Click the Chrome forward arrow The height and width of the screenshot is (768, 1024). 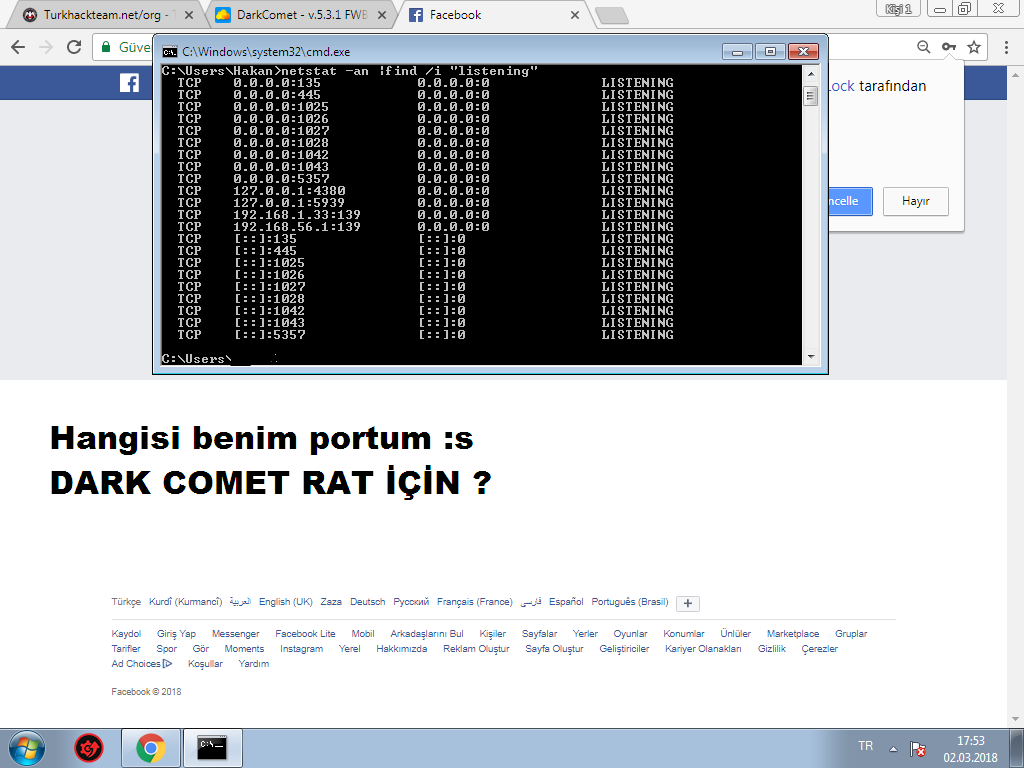pos(46,47)
